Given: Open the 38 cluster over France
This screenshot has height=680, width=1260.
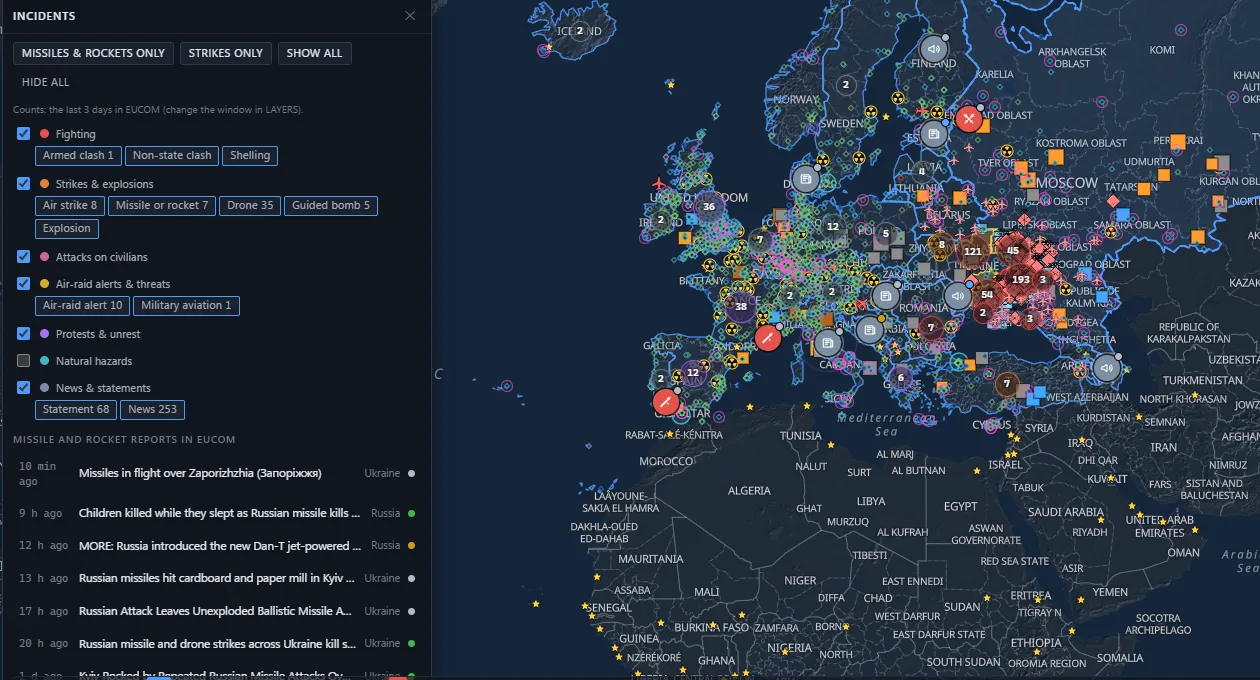Looking at the screenshot, I should [x=740, y=308].
